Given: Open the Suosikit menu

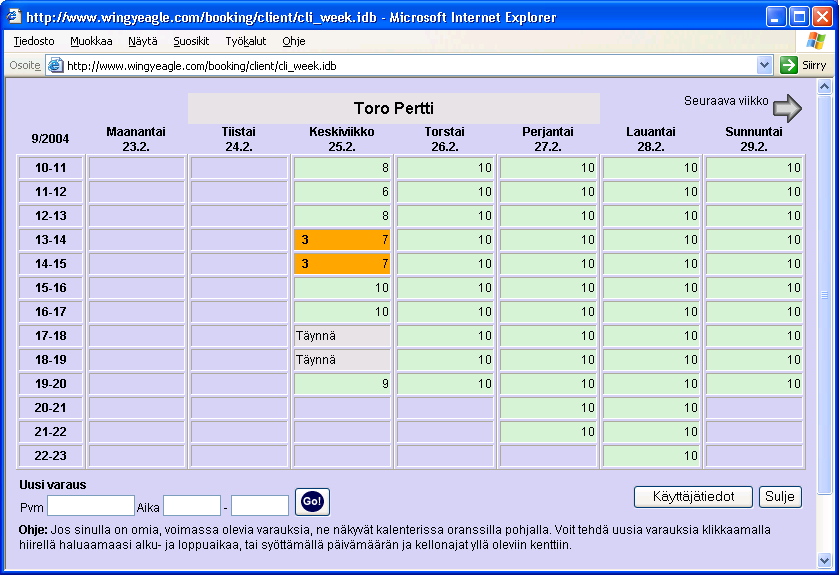Looking at the screenshot, I should point(191,41).
